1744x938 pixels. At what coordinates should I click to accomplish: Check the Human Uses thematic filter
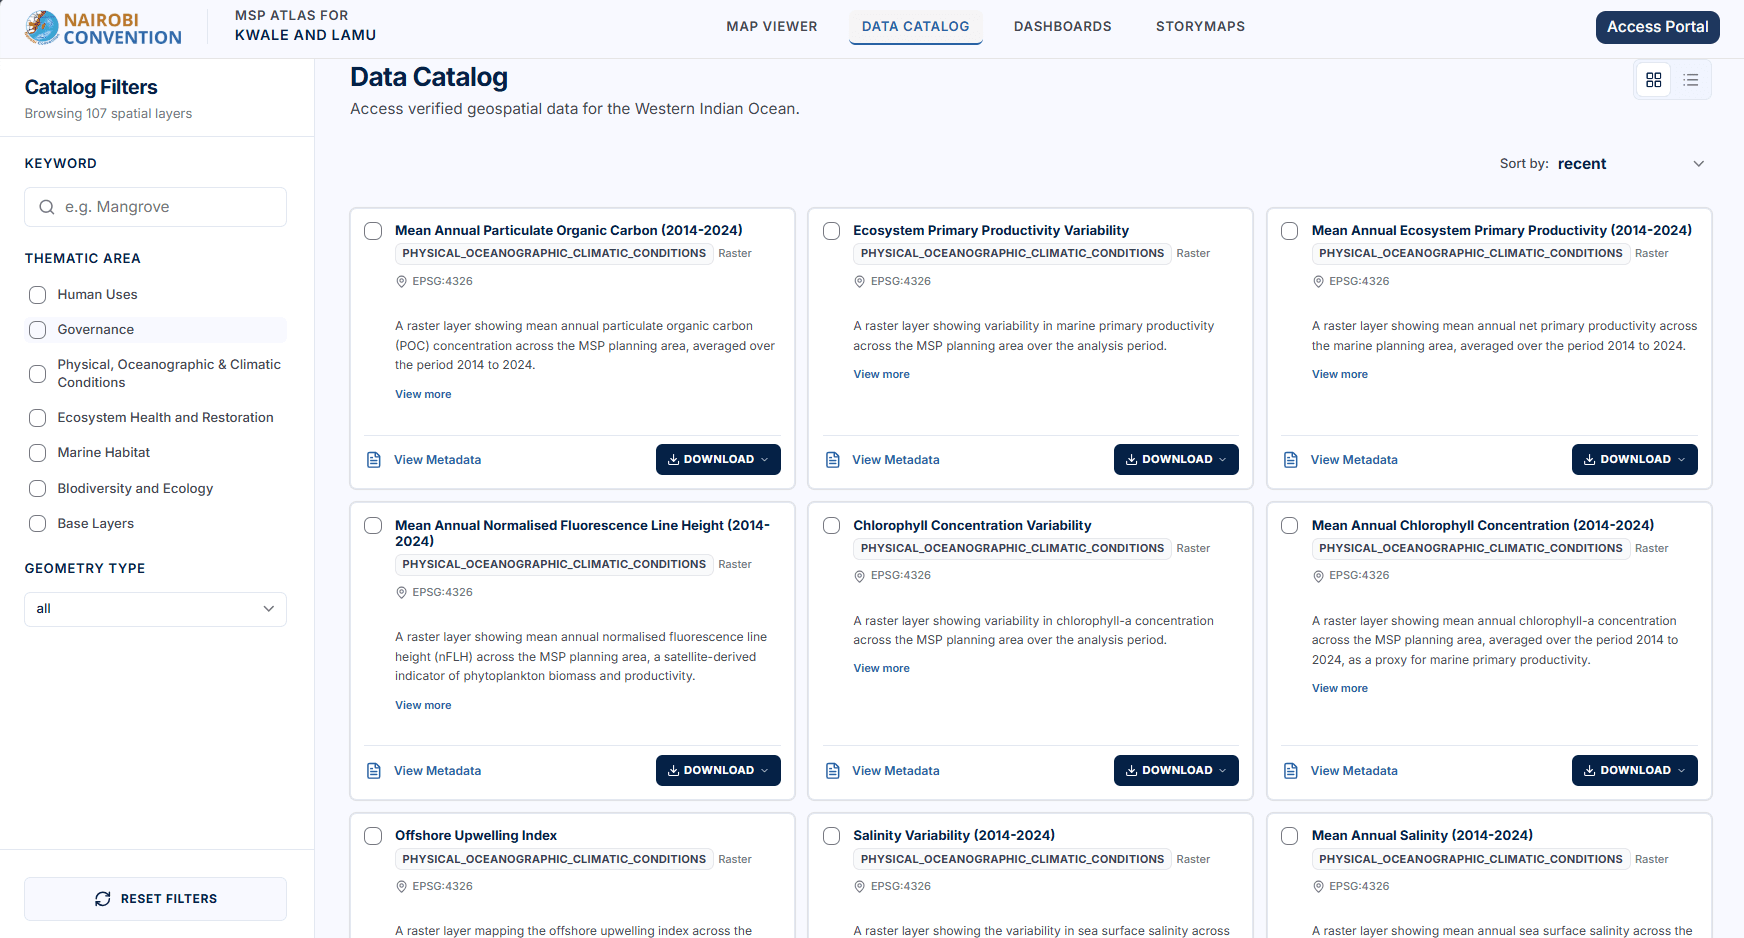[x=38, y=295]
